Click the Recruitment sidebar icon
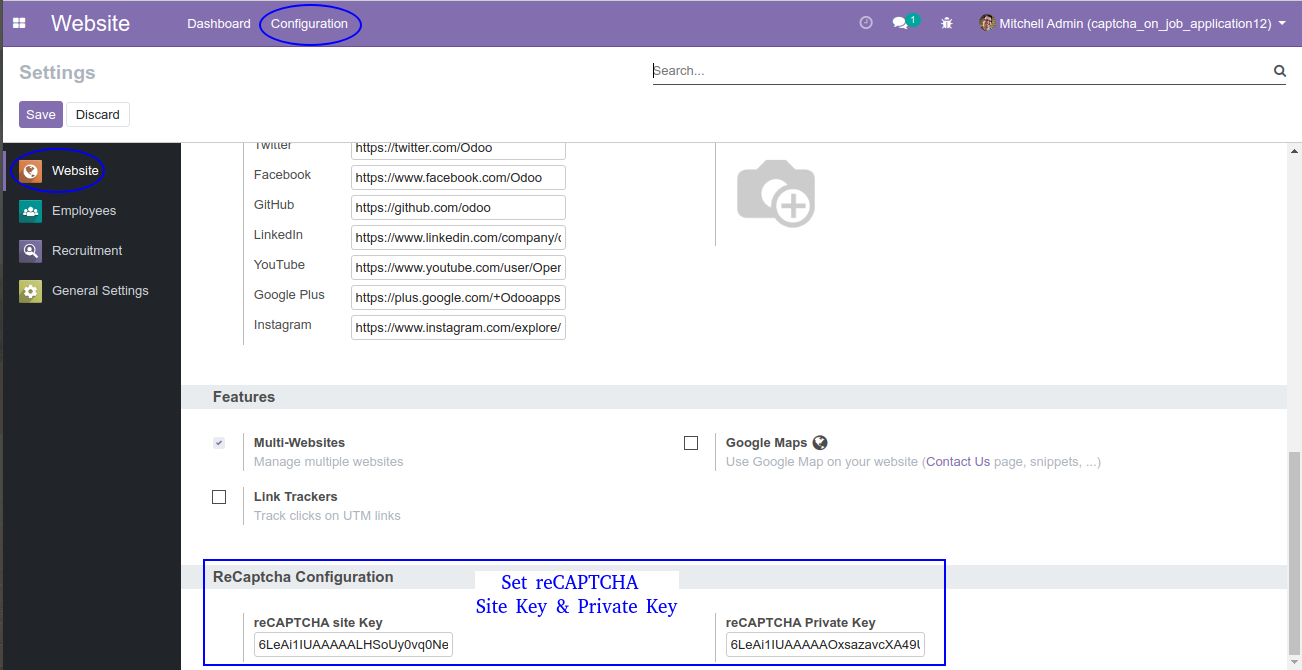 31,251
